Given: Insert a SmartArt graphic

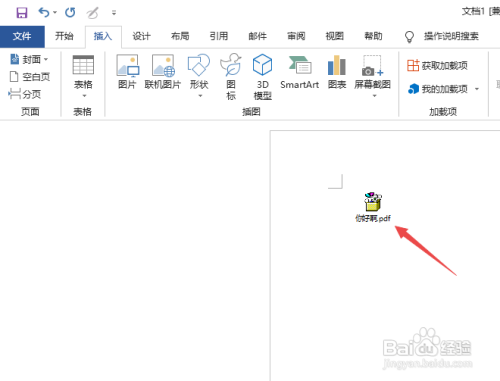Looking at the screenshot, I should 300,73.
